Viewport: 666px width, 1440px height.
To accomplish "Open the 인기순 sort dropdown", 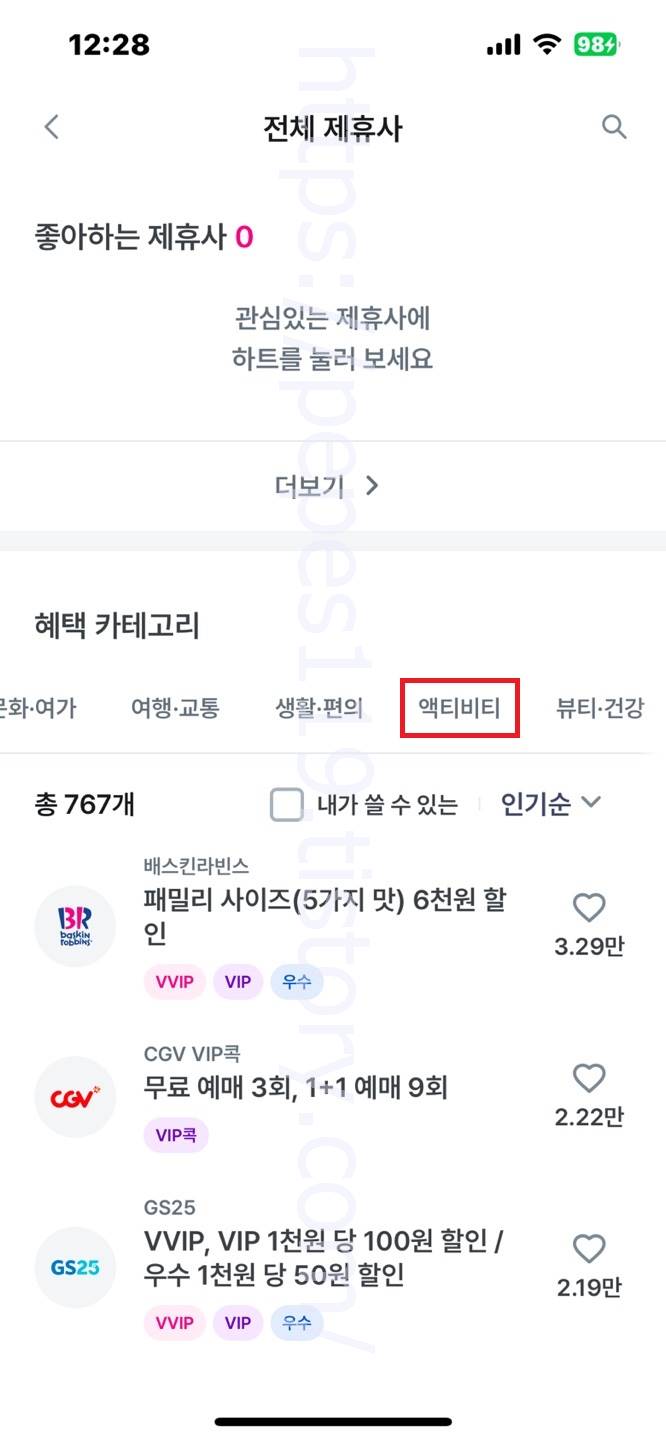I will [x=550, y=803].
